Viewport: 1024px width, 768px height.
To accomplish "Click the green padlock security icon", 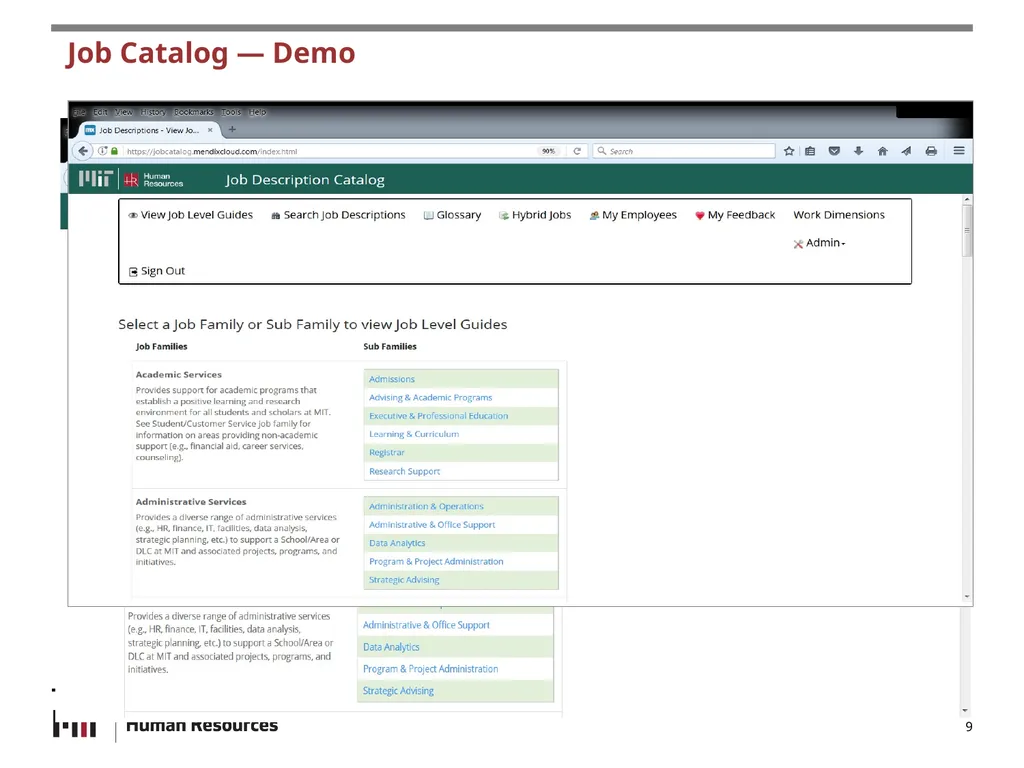I will [114, 151].
